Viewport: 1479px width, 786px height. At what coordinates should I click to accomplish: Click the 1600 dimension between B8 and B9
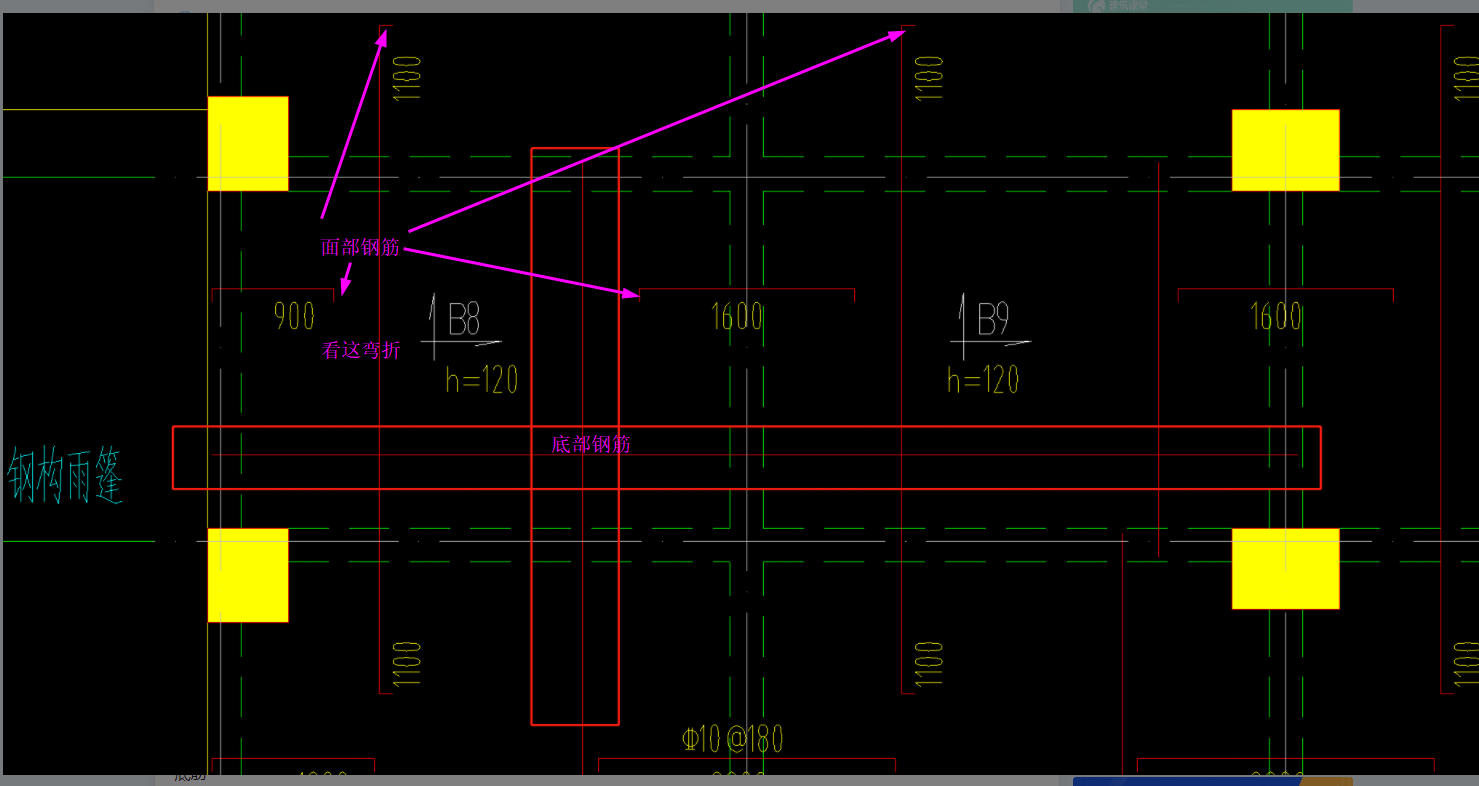[x=737, y=317]
